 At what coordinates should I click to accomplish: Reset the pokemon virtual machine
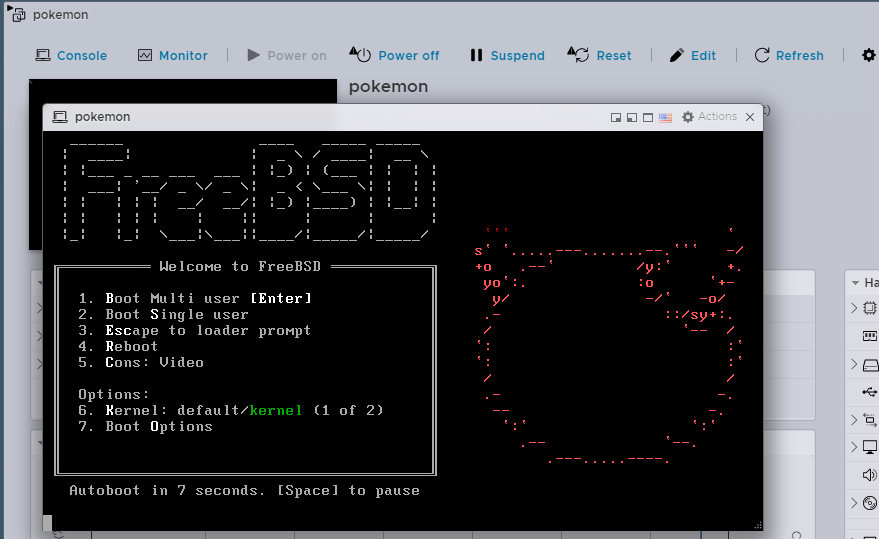599,55
